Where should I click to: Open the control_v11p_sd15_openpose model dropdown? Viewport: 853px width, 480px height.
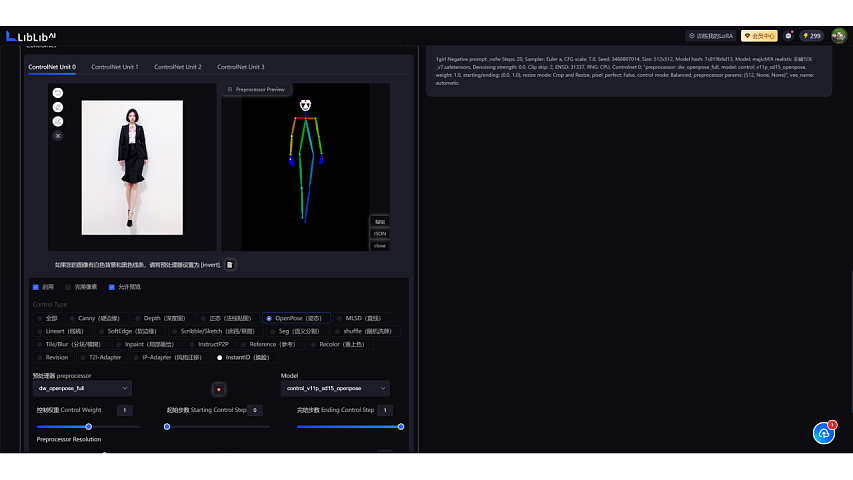tap(335, 389)
